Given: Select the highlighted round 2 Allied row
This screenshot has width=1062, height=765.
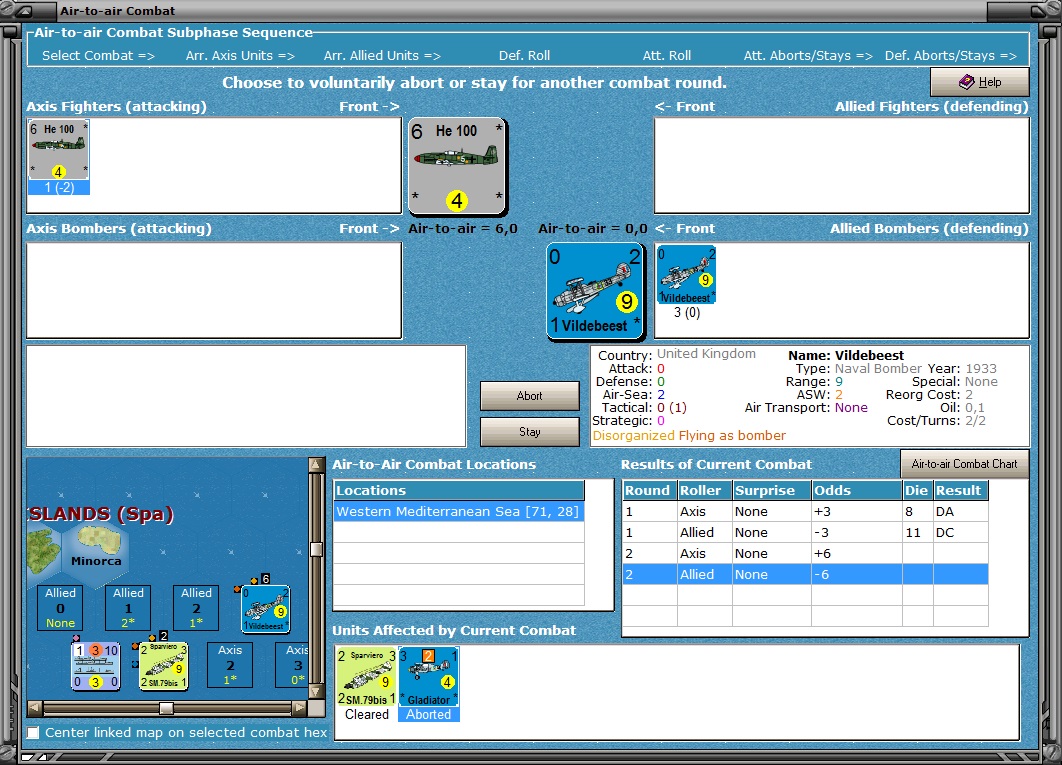Looking at the screenshot, I should click(x=805, y=575).
